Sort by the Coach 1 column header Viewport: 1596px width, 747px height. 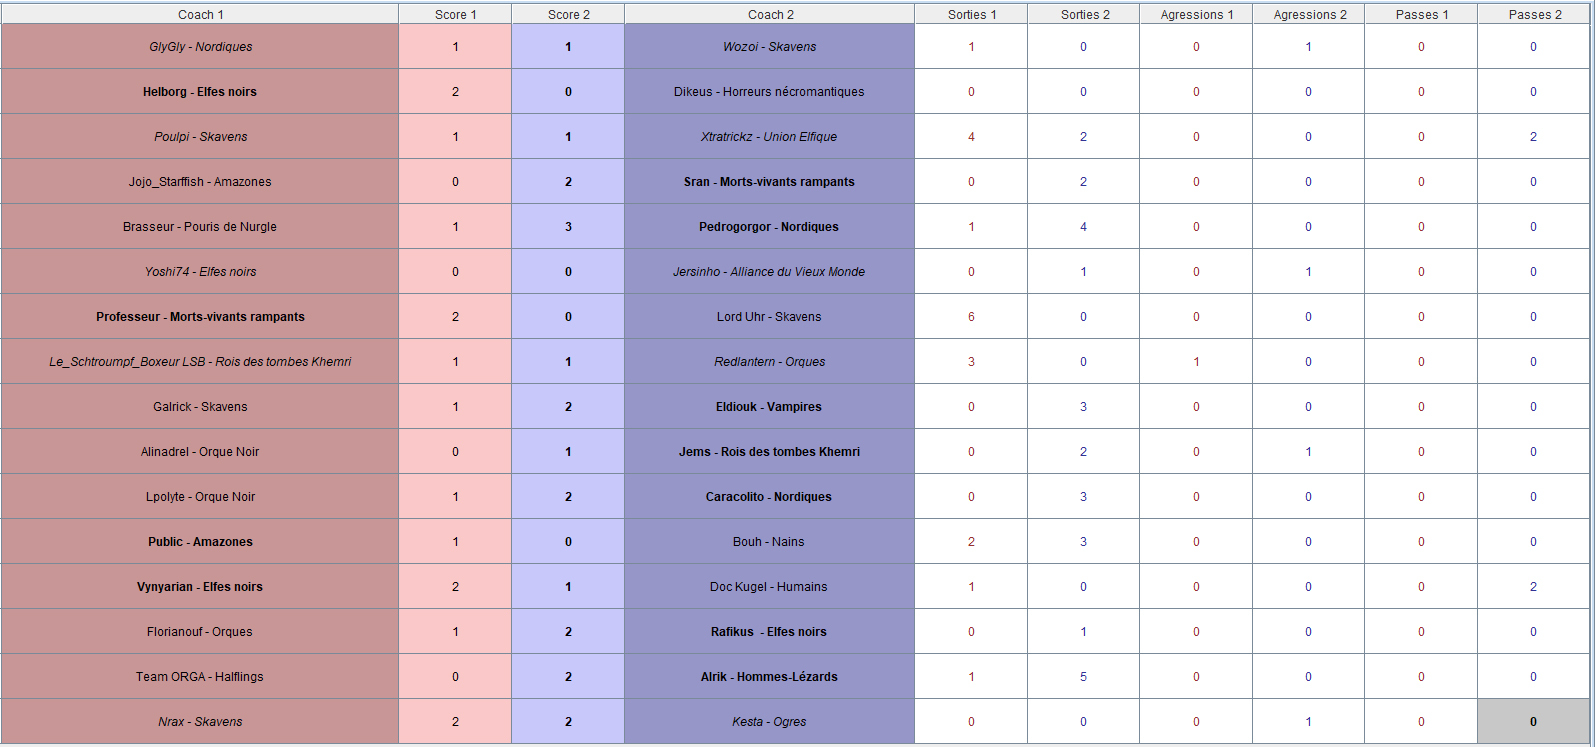click(x=200, y=14)
